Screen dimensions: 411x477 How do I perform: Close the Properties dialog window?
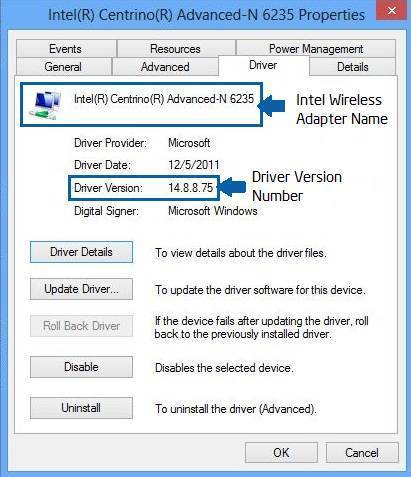click(x=391, y=11)
